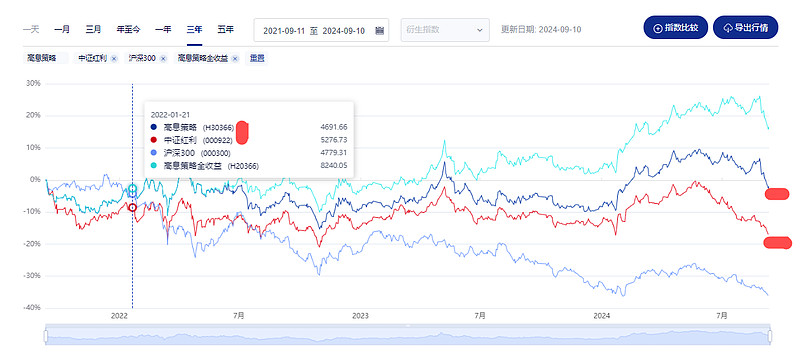Click the right handle of timeline range slider
Screen dimensions: 800x361
tap(770, 336)
